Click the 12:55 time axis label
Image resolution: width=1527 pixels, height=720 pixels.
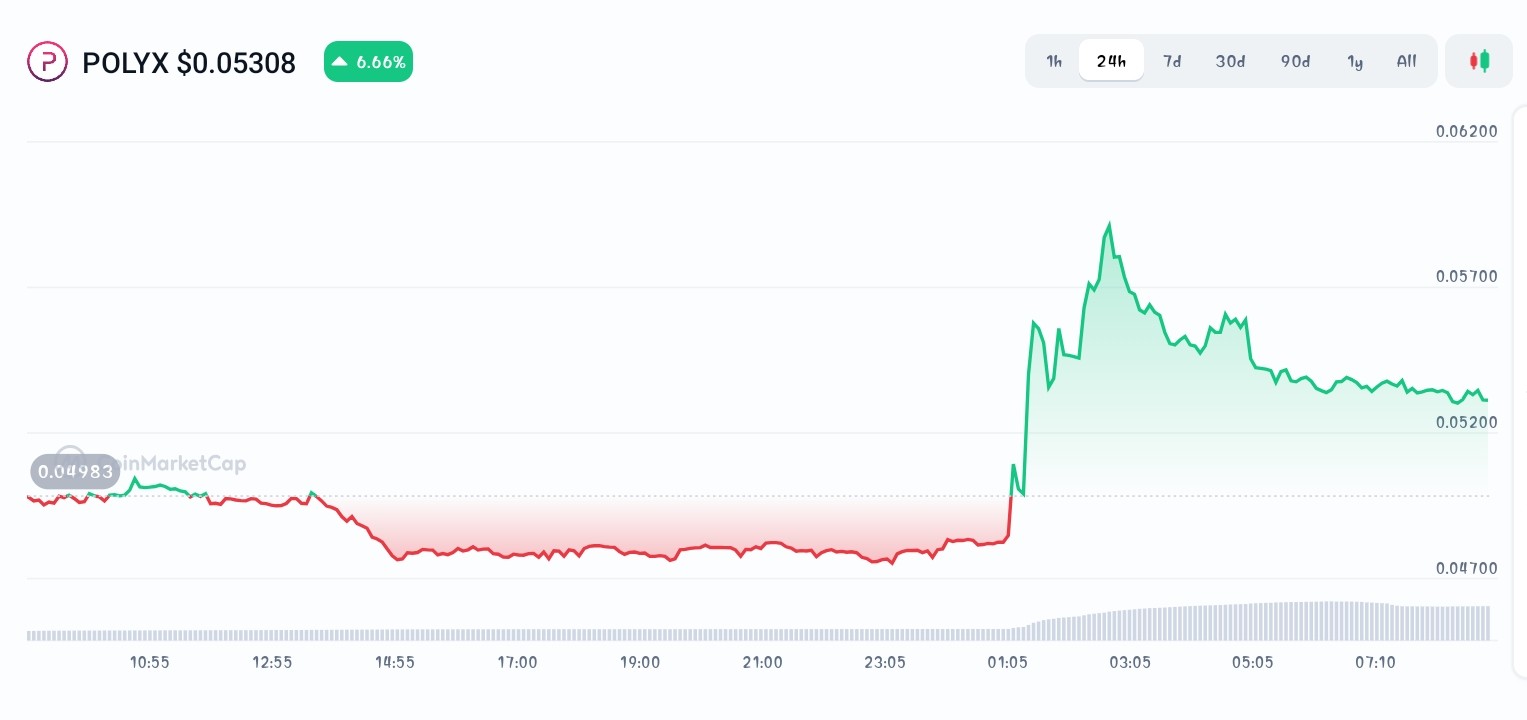(x=272, y=662)
